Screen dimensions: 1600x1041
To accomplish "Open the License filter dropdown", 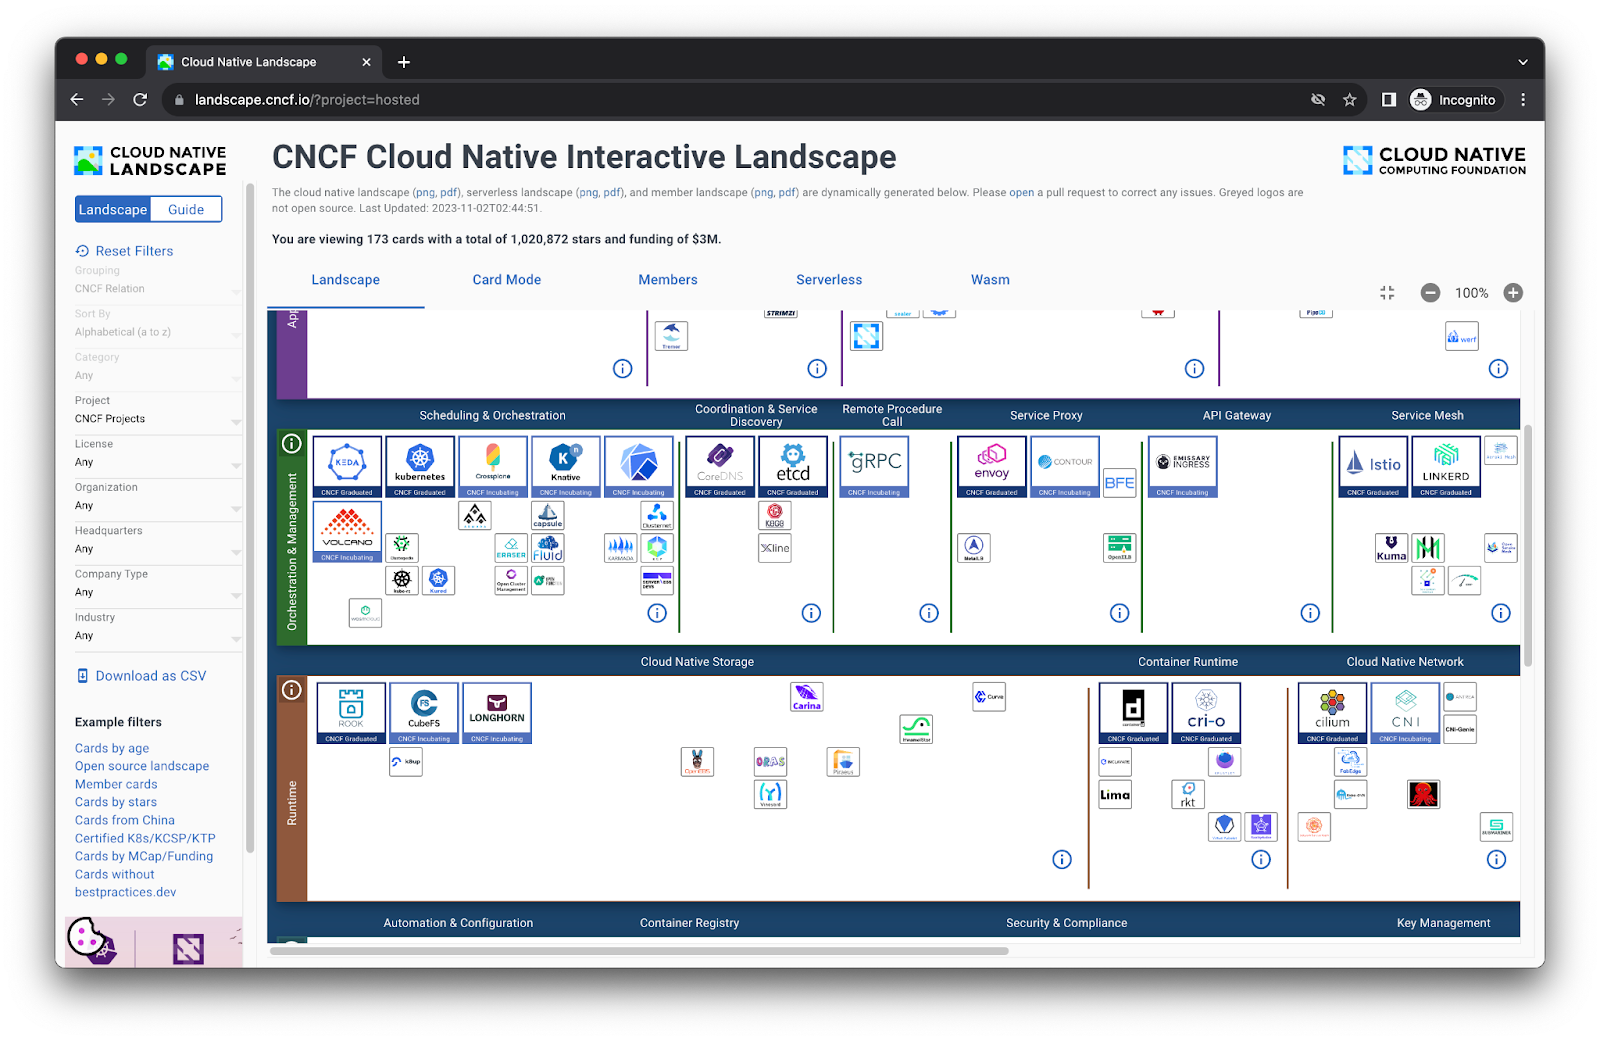I will coord(158,462).
